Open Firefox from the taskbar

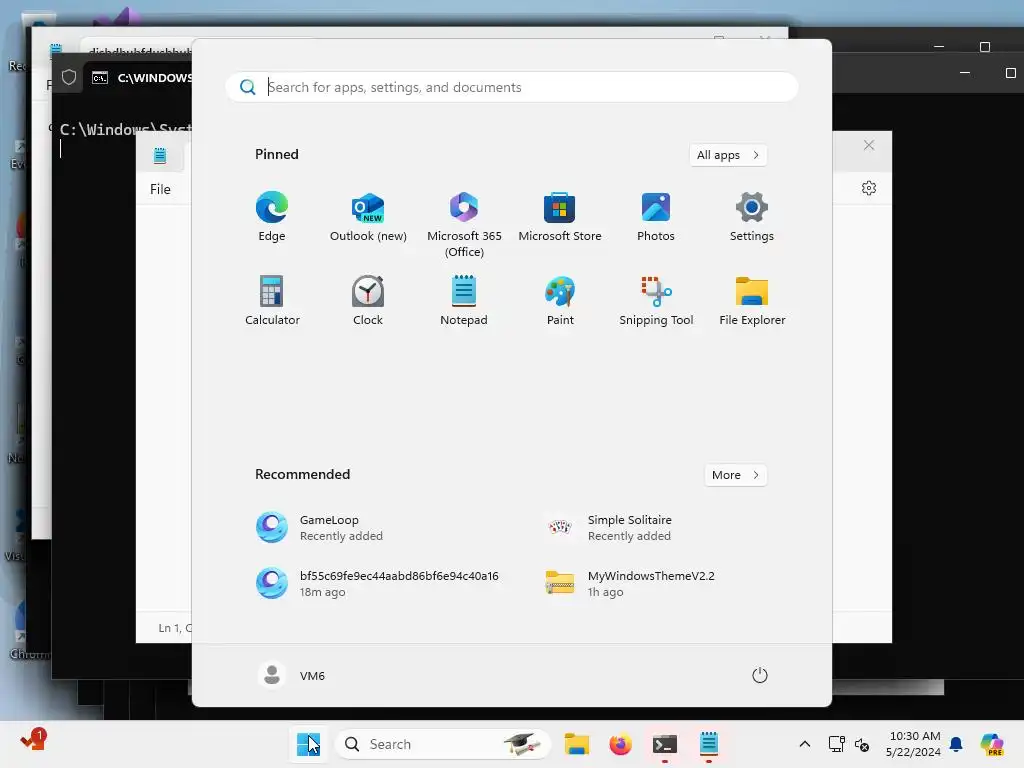click(x=620, y=744)
